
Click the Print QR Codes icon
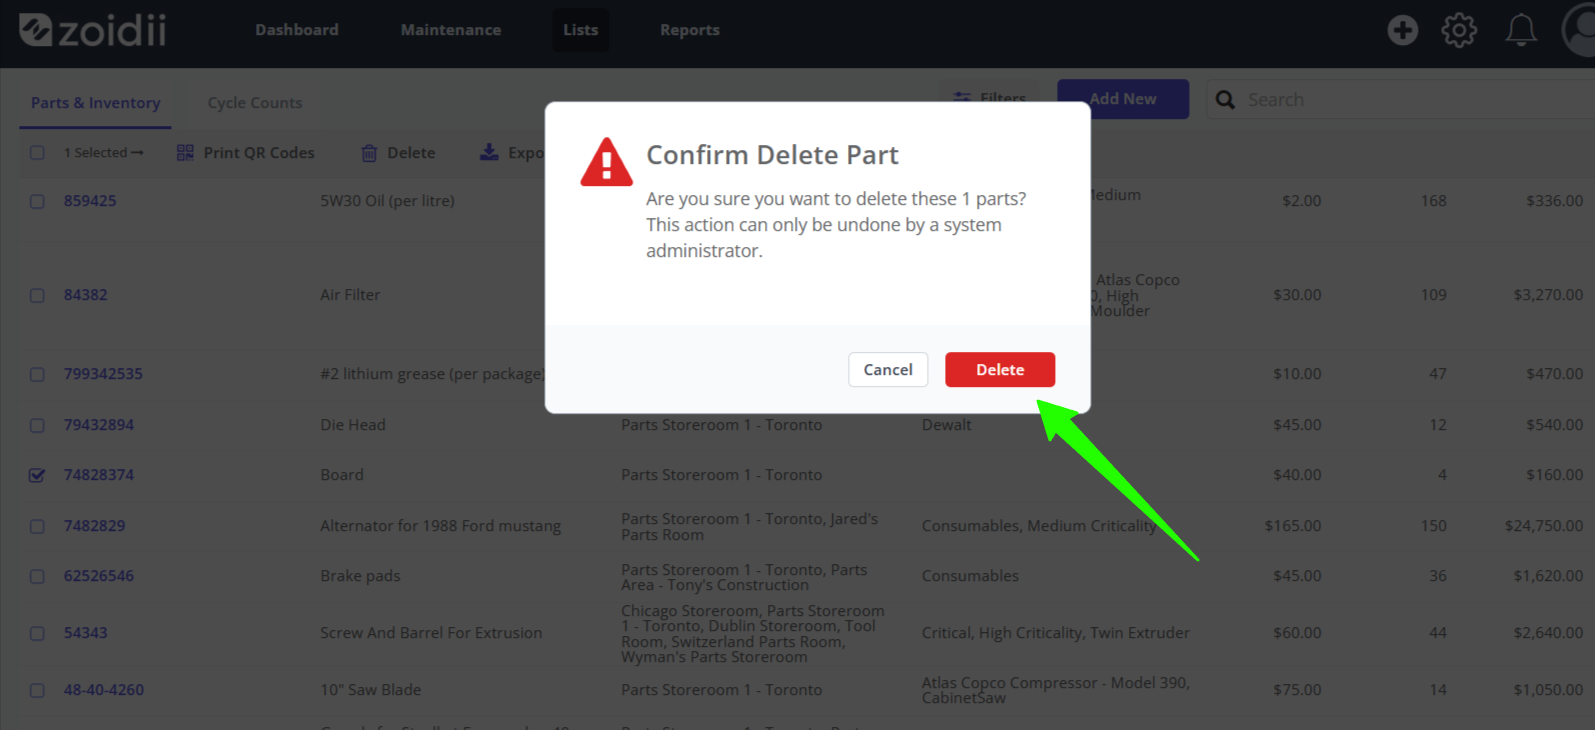[185, 153]
